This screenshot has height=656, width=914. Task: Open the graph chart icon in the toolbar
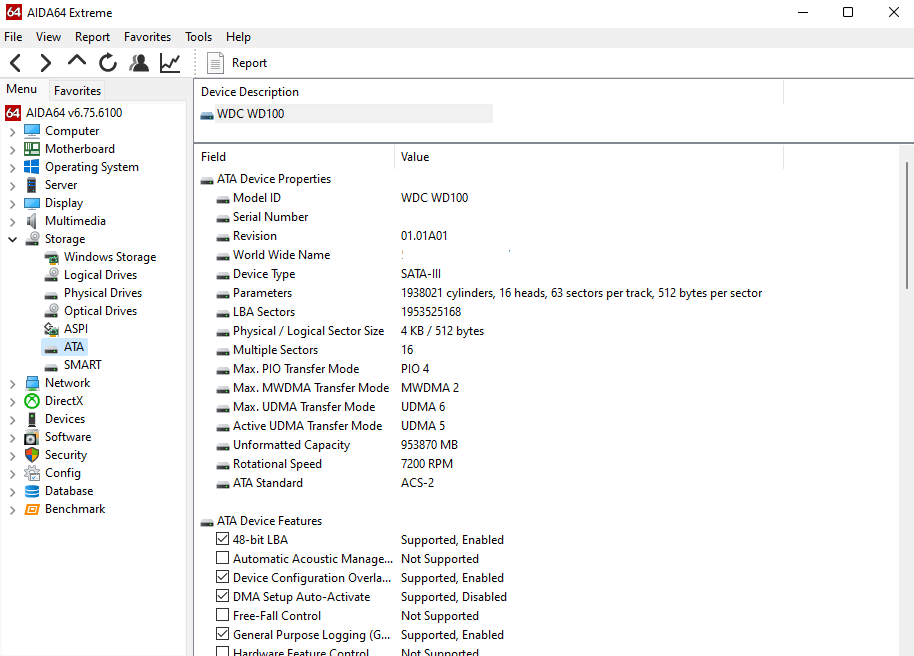(170, 62)
